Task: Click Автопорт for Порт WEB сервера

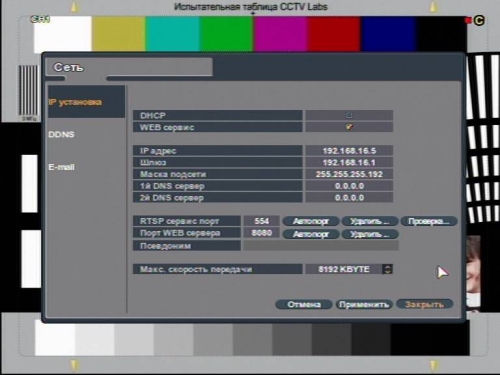Action: pyautogui.click(x=311, y=234)
